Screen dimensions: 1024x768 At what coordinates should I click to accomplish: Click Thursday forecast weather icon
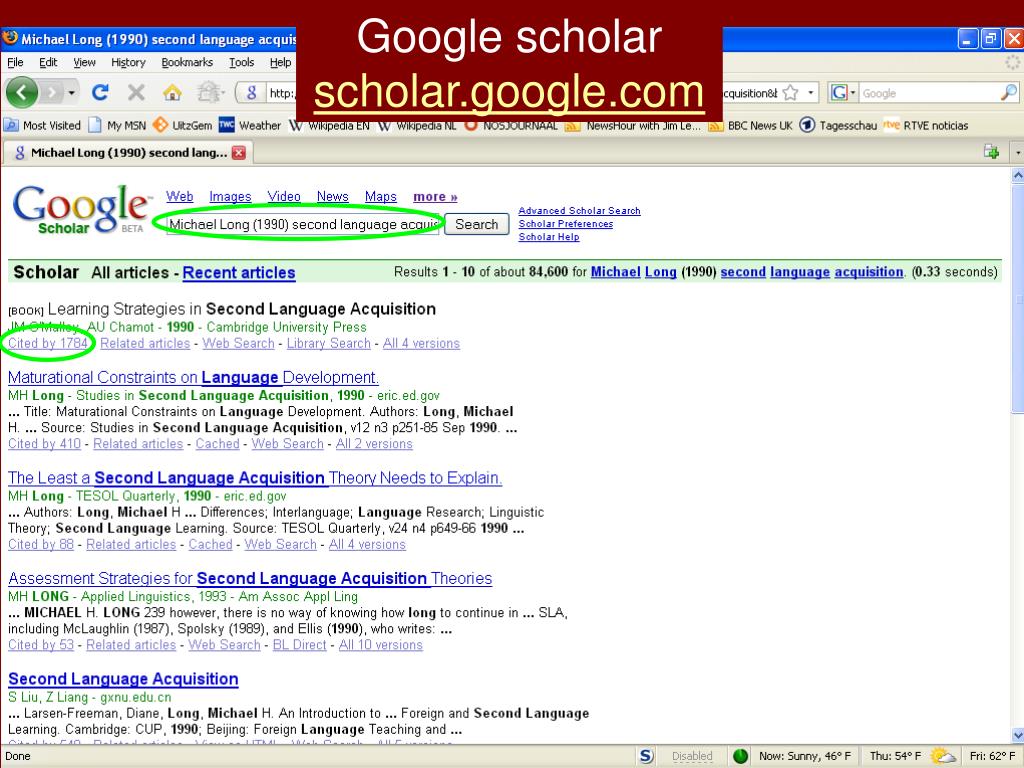pyautogui.click(x=942, y=756)
